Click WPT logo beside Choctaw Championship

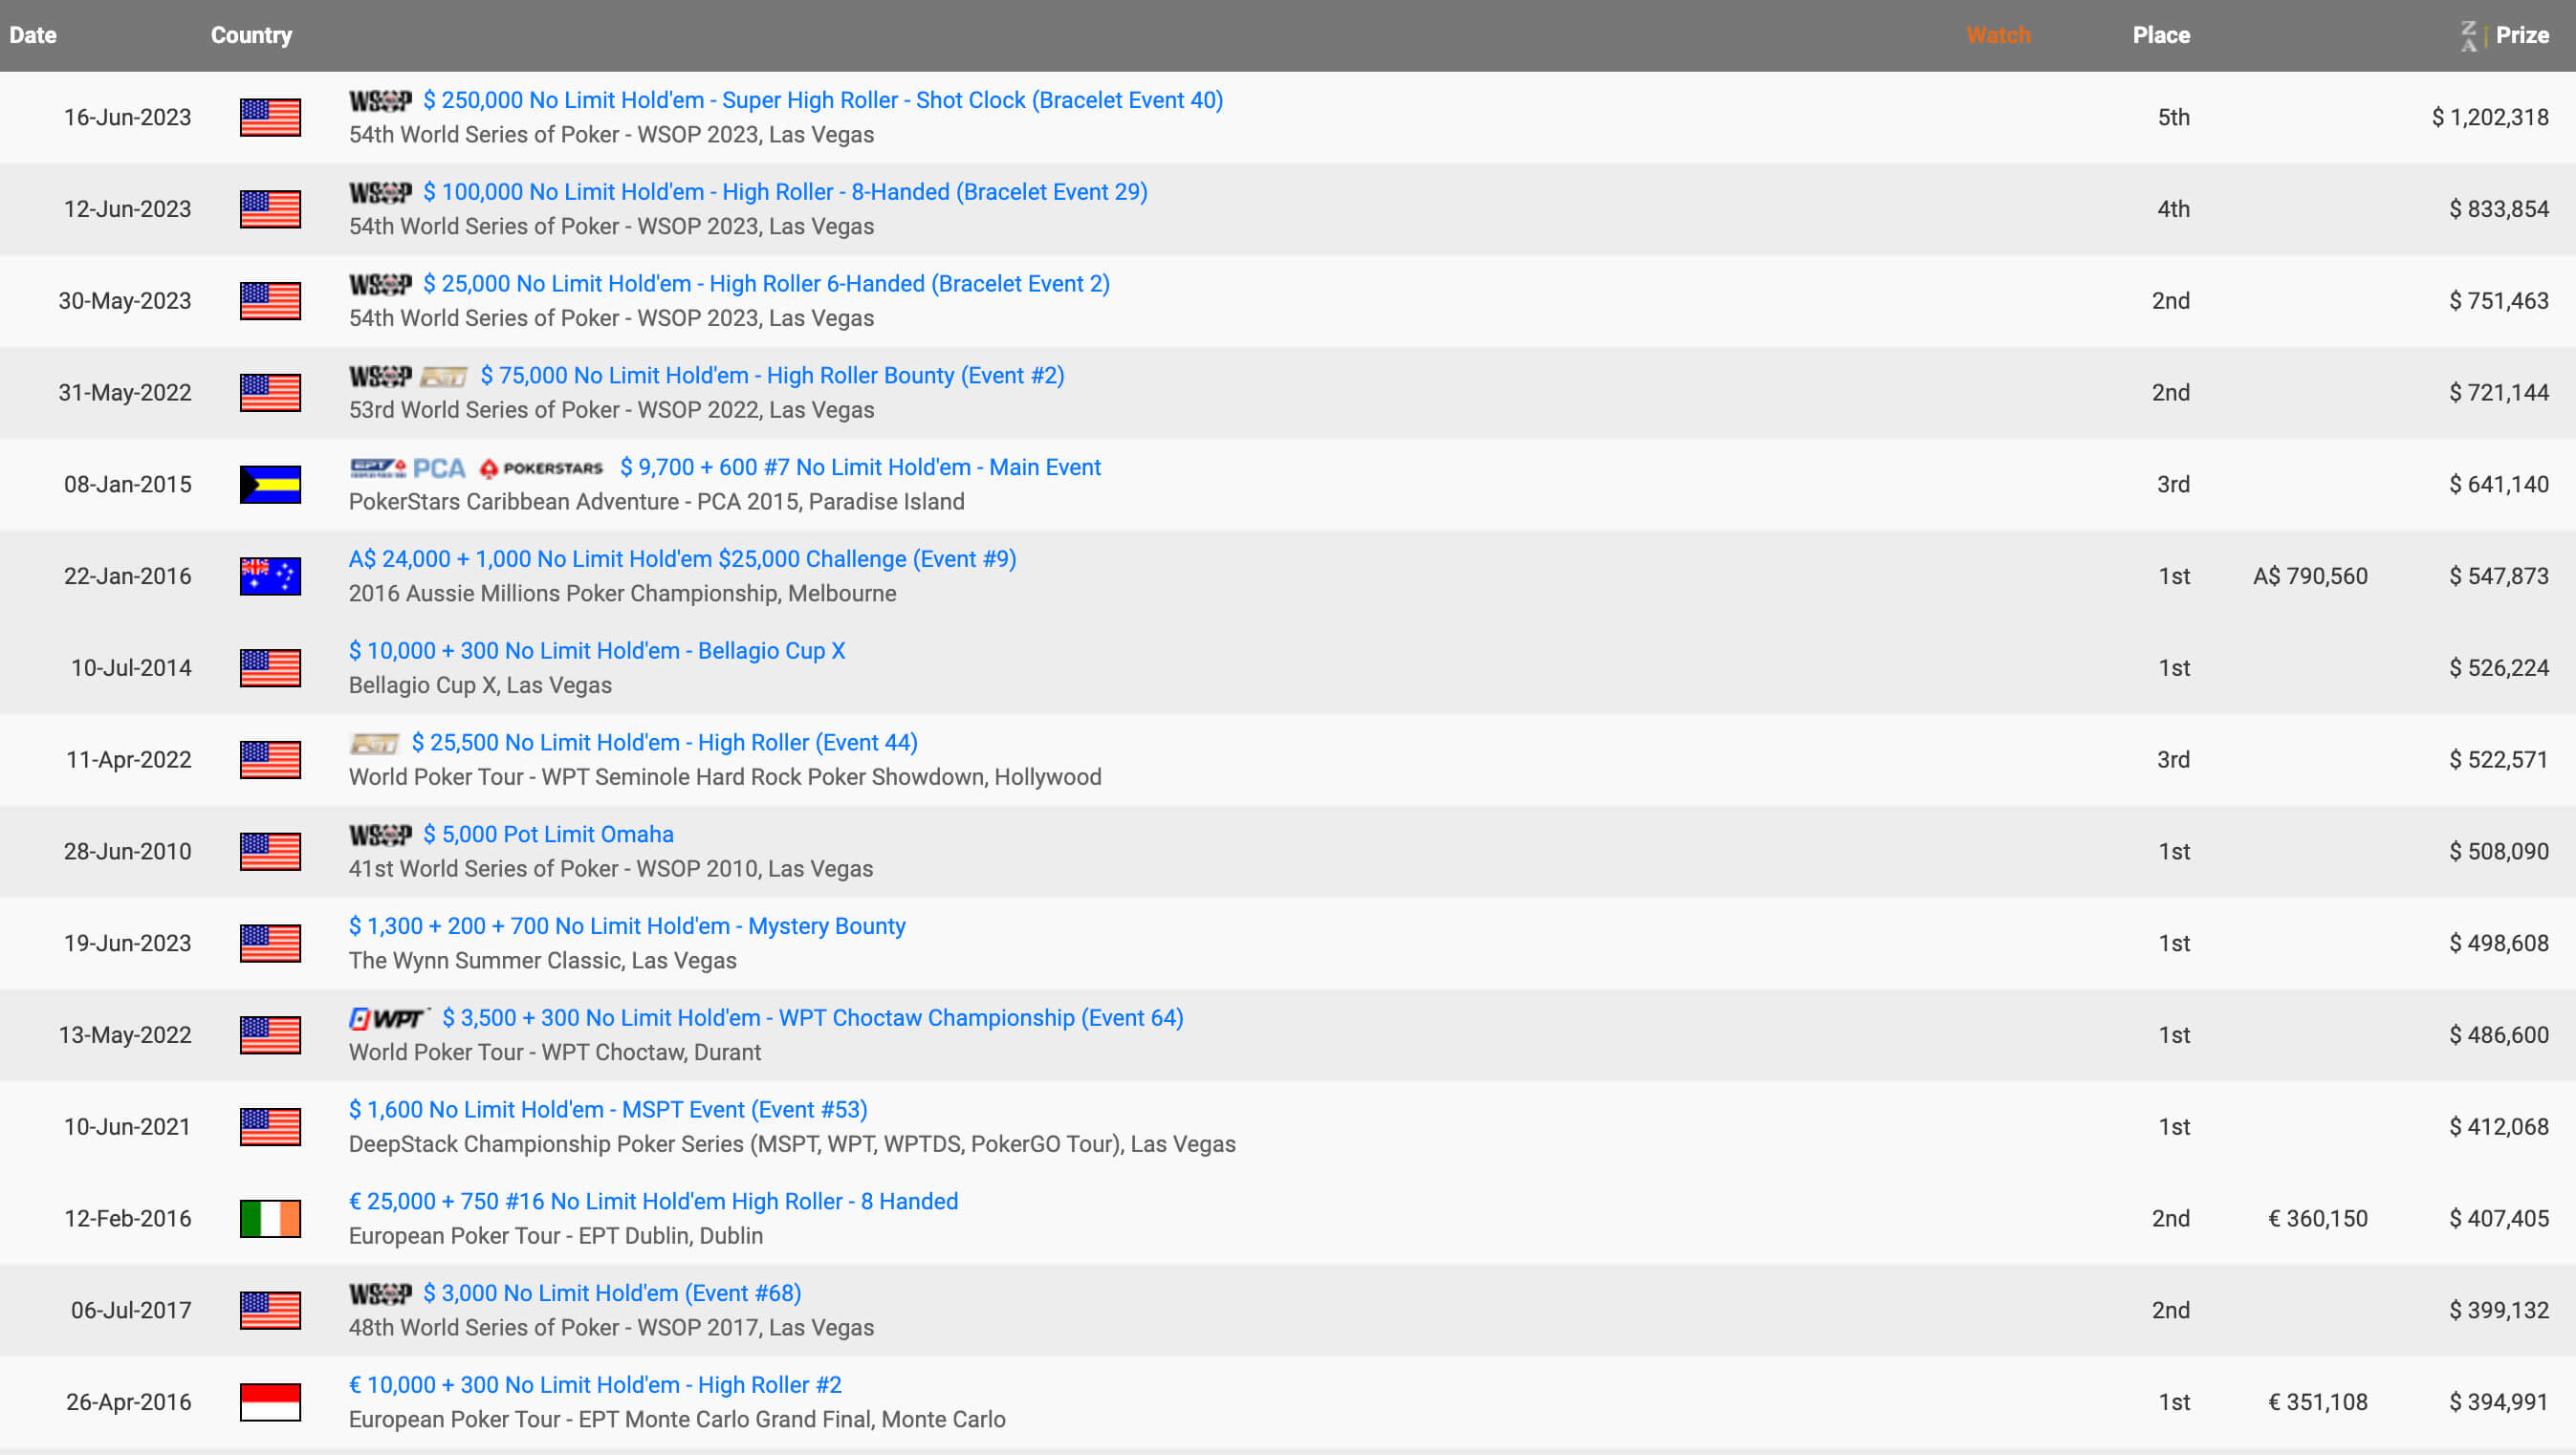click(388, 1018)
